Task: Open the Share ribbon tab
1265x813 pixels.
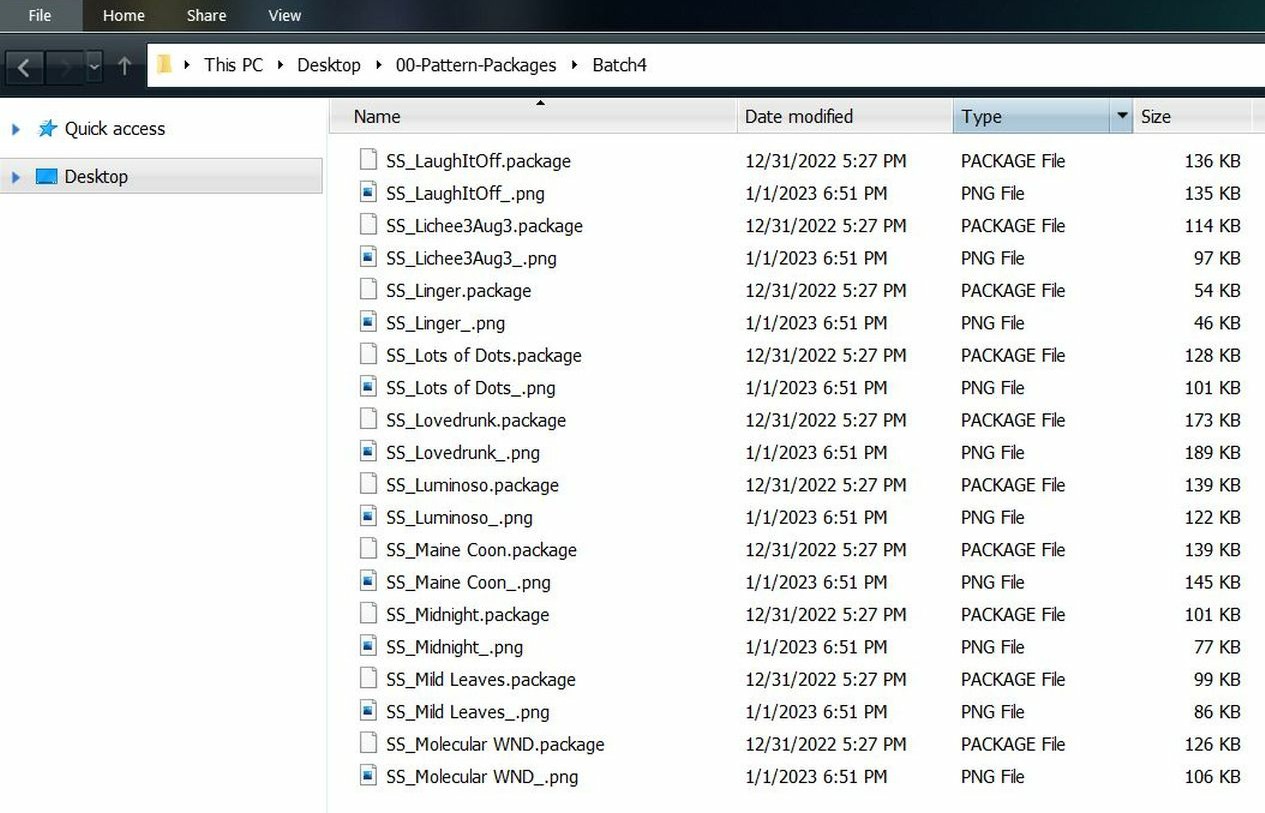Action: point(206,15)
